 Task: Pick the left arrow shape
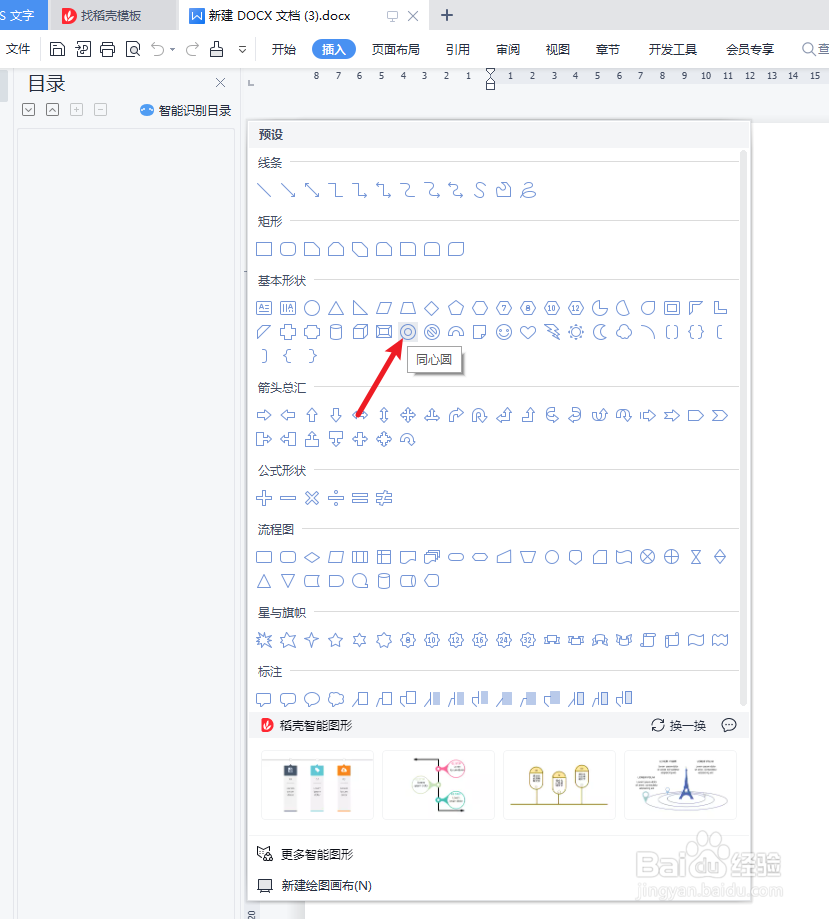point(287,415)
